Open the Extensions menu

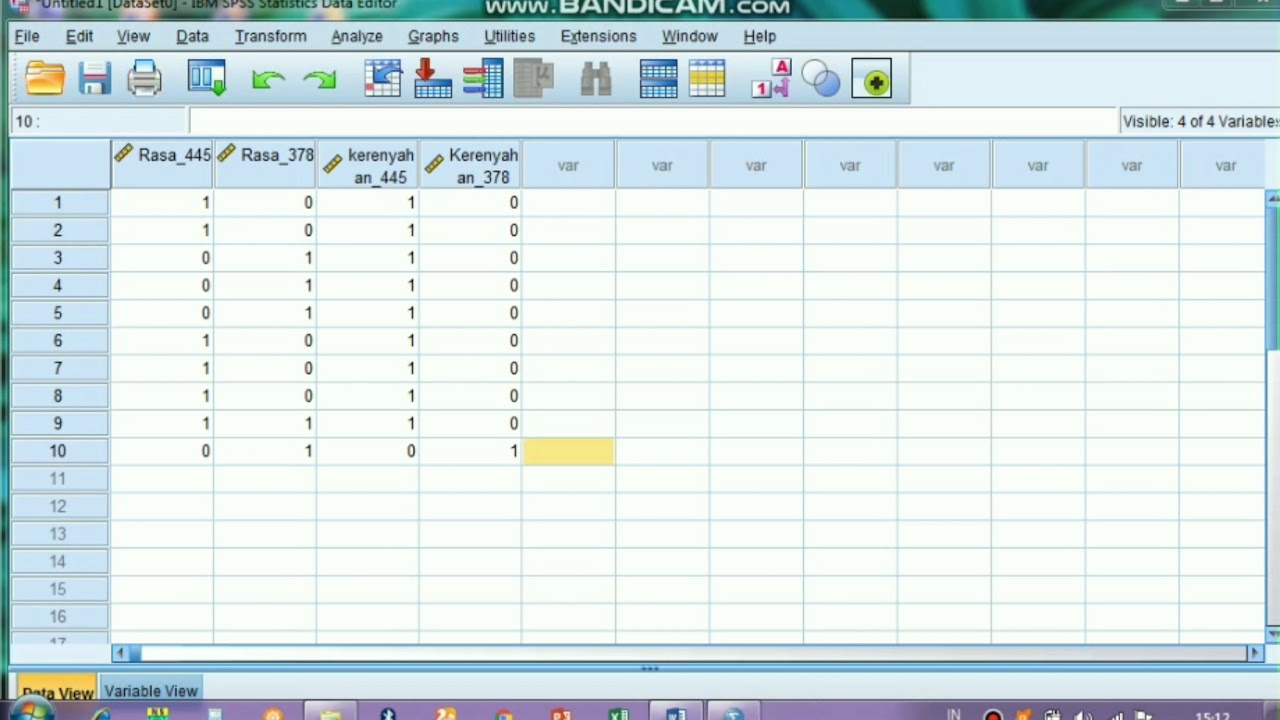tap(598, 36)
